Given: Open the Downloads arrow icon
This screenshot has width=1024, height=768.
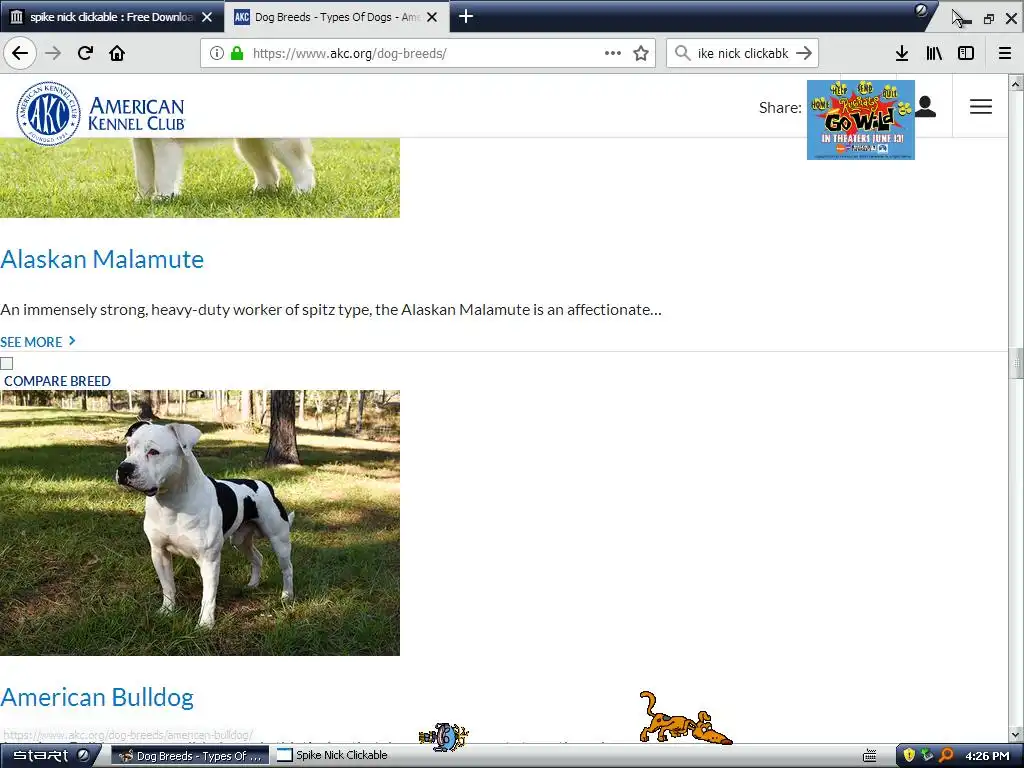Looking at the screenshot, I should pos(902,53).
